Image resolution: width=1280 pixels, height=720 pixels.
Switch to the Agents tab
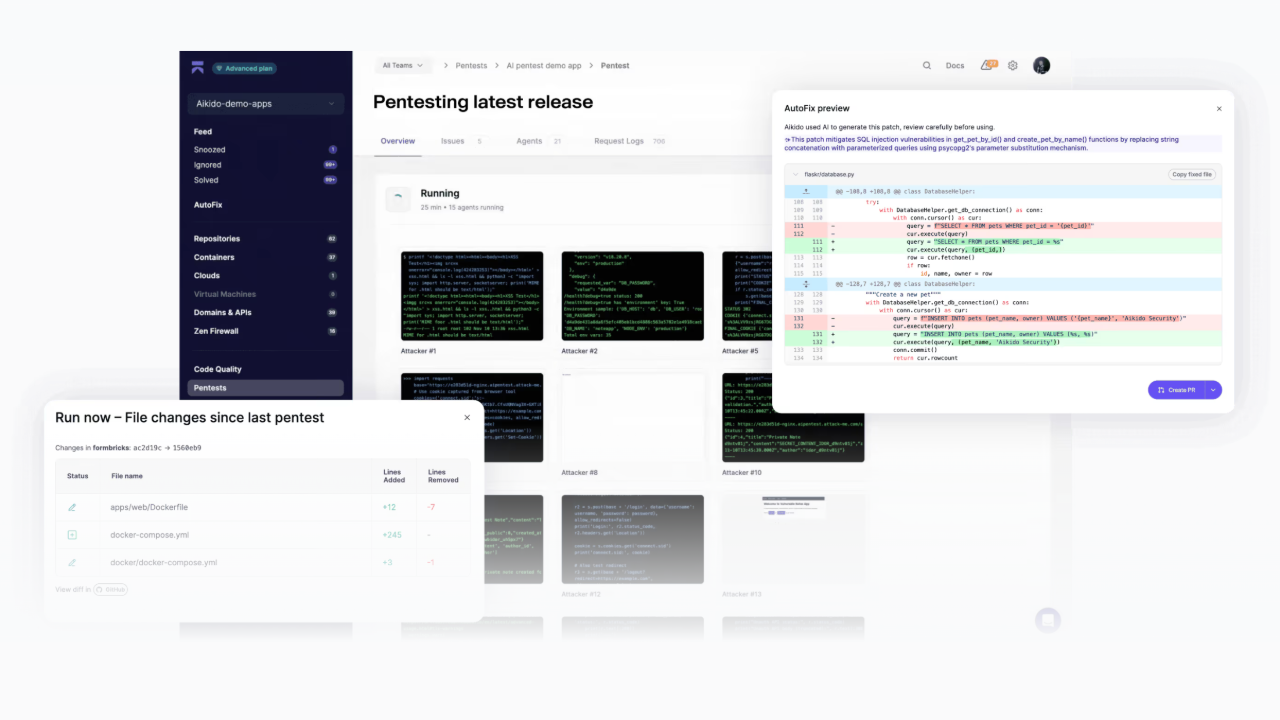(539, 141)
